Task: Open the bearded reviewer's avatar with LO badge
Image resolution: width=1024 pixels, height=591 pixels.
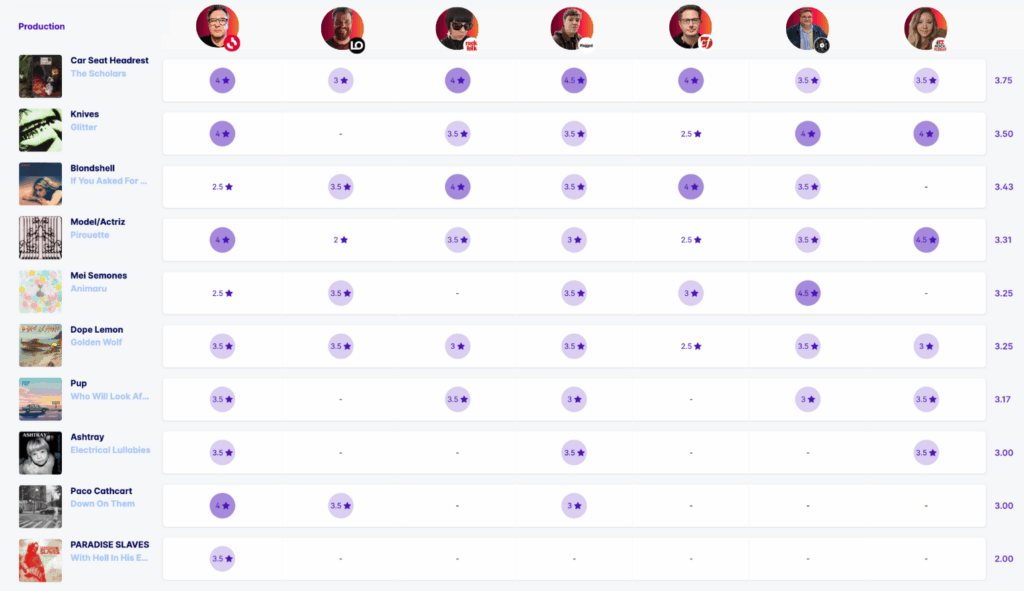Action: tap(342, 29)
